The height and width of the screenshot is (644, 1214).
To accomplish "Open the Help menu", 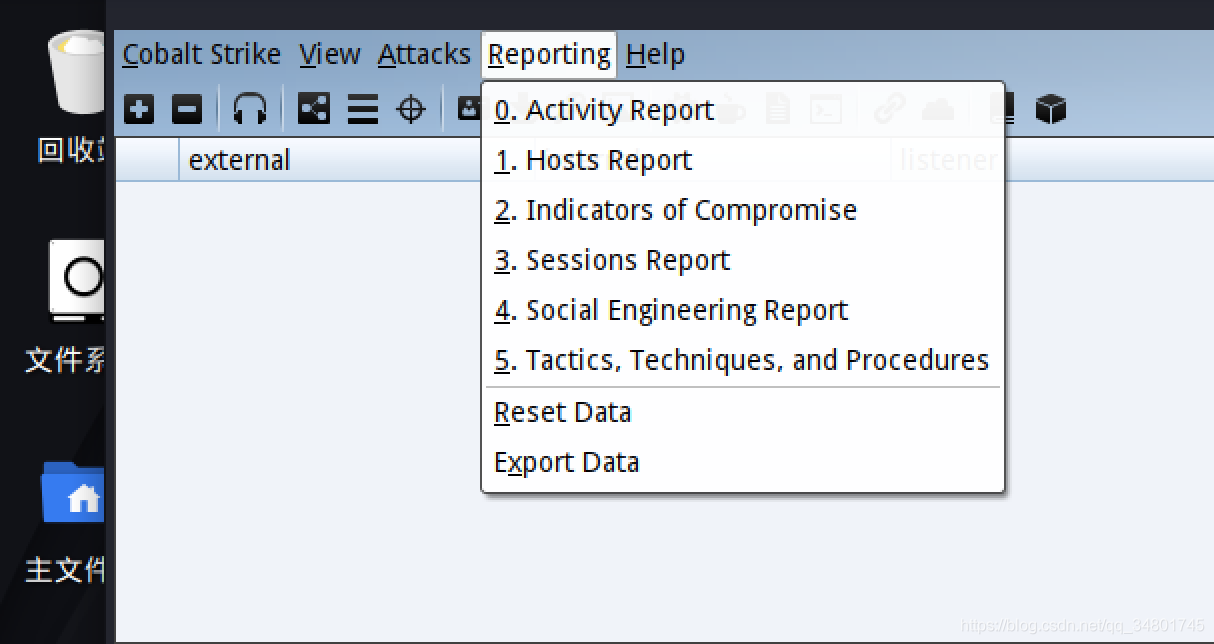I will (x=655, y=54).
